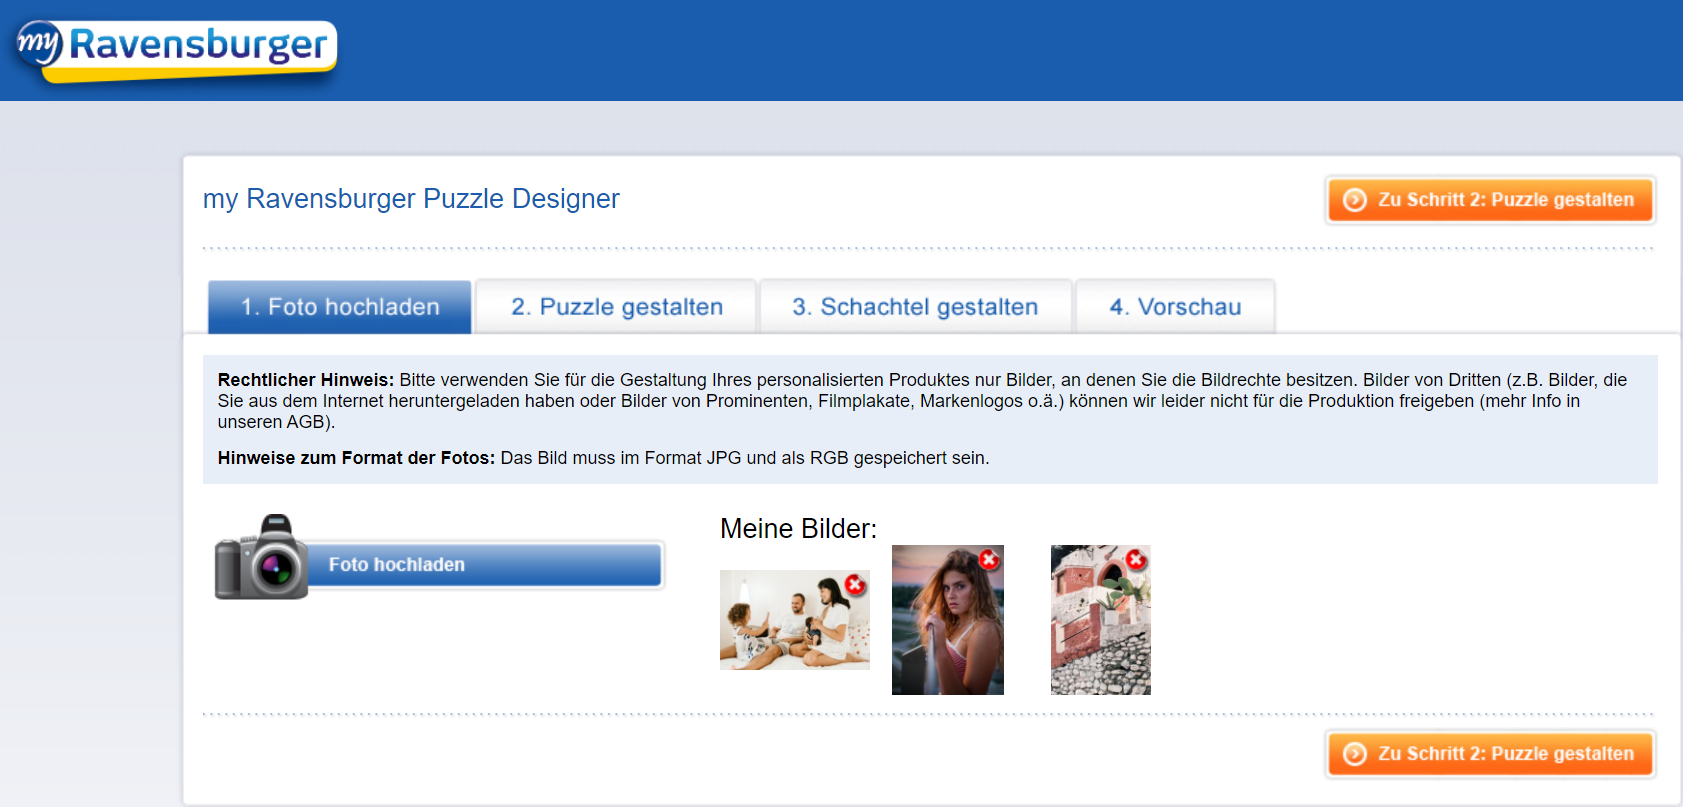
Task: Delete the woman portrait with red X
Action: [x=989, y=560]
